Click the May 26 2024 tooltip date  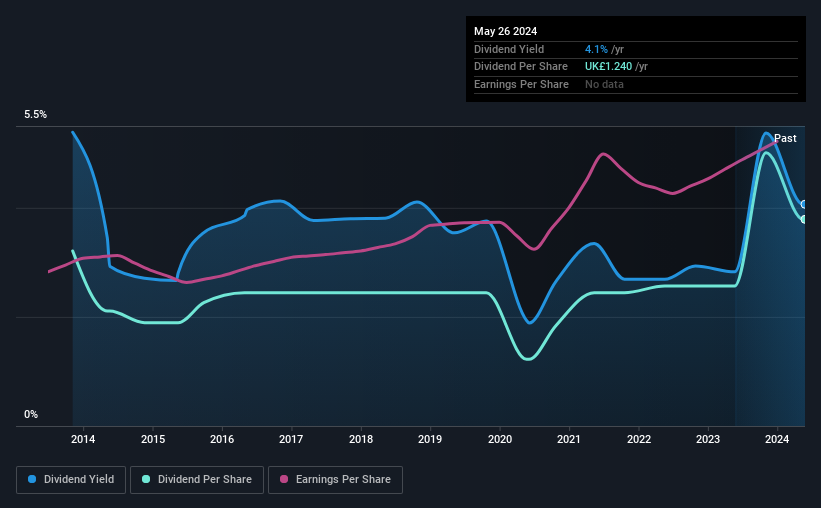tap(505, 31)
